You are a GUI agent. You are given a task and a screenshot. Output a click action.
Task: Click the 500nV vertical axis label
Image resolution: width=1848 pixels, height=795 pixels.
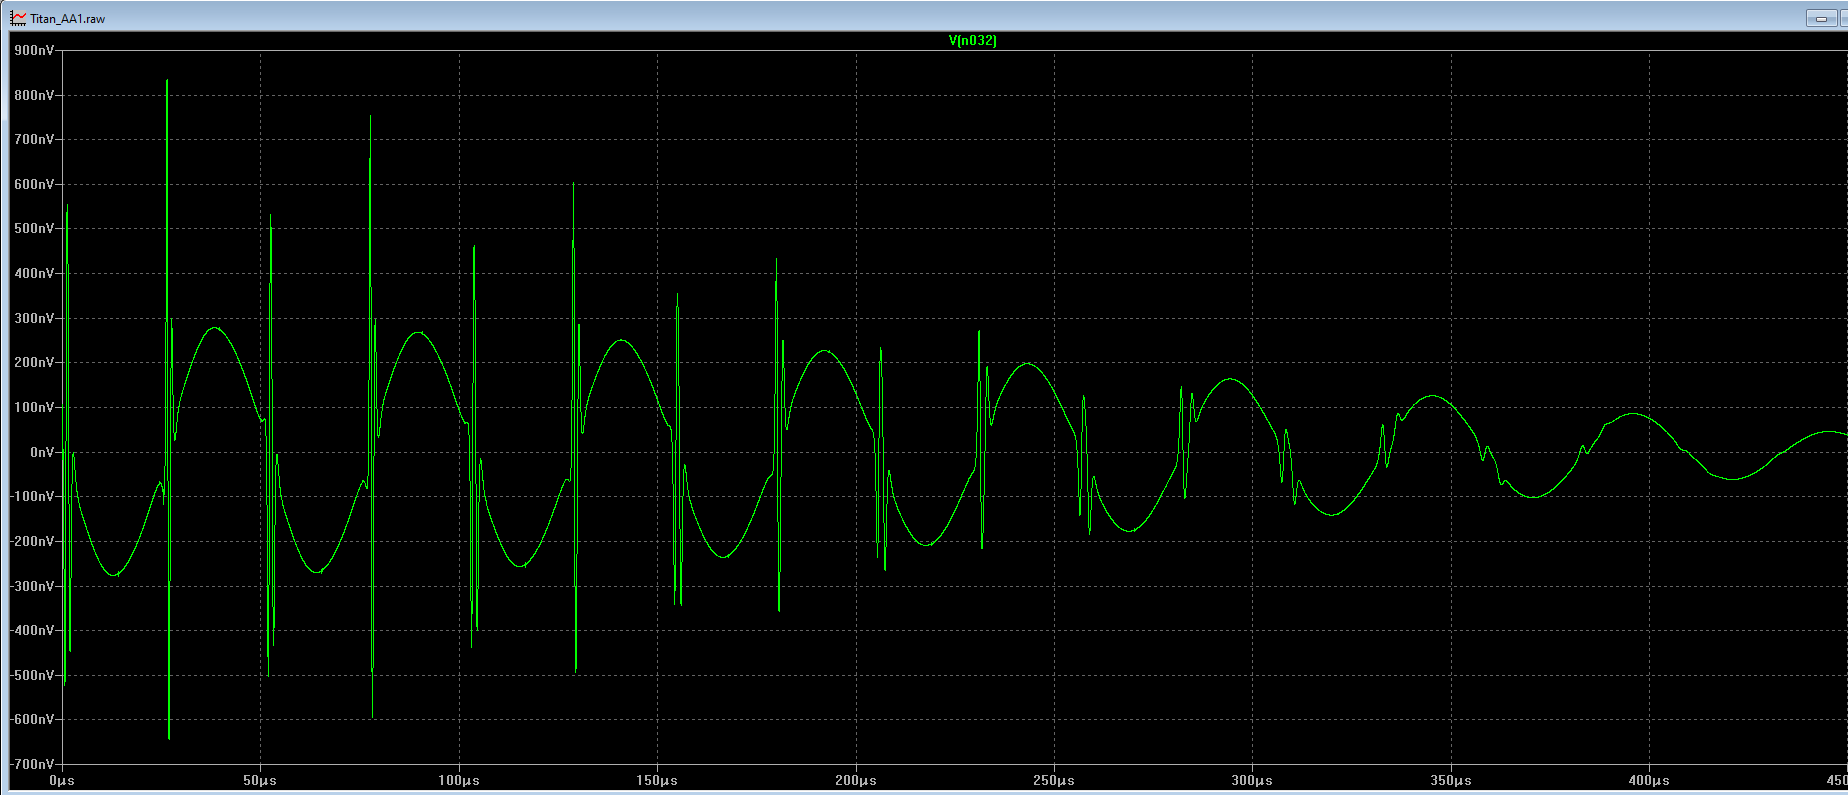35,228
